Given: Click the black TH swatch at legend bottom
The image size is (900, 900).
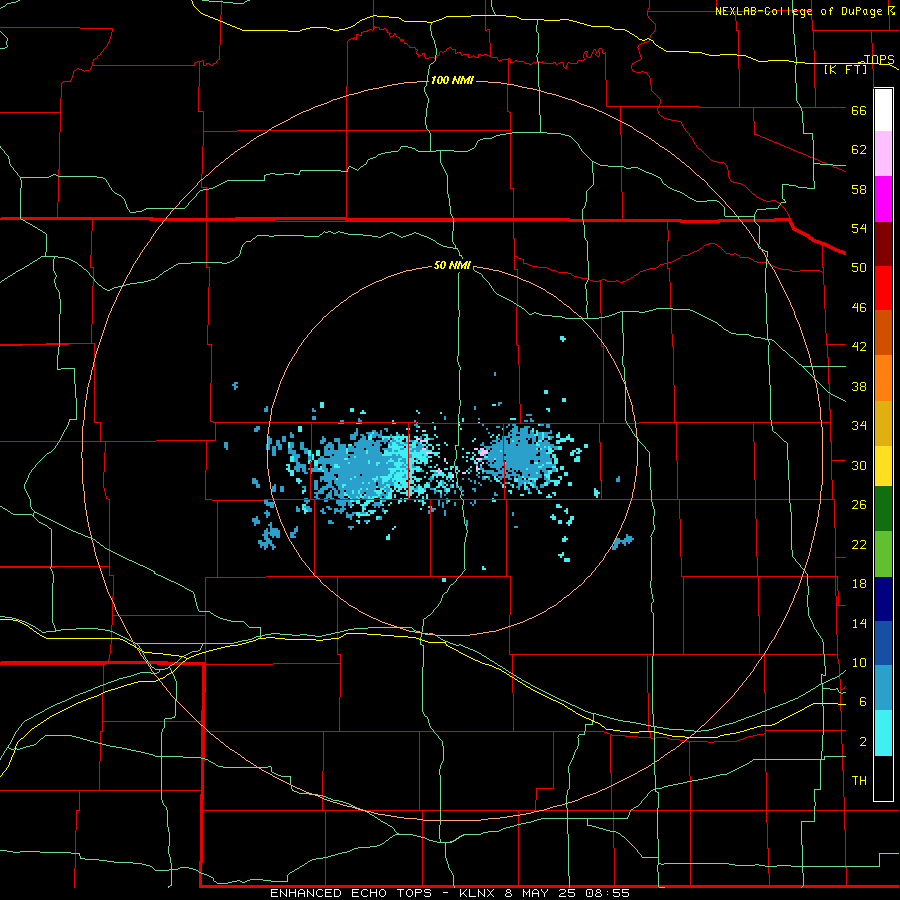Looking at the screenshot, I should pyautogui.click(x=883, y=778).
